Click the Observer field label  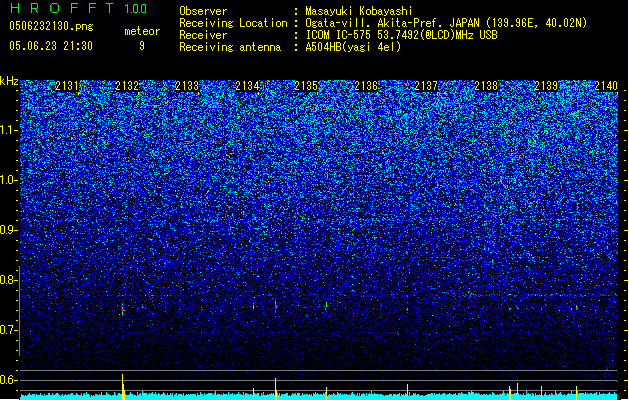pos(203,11)
